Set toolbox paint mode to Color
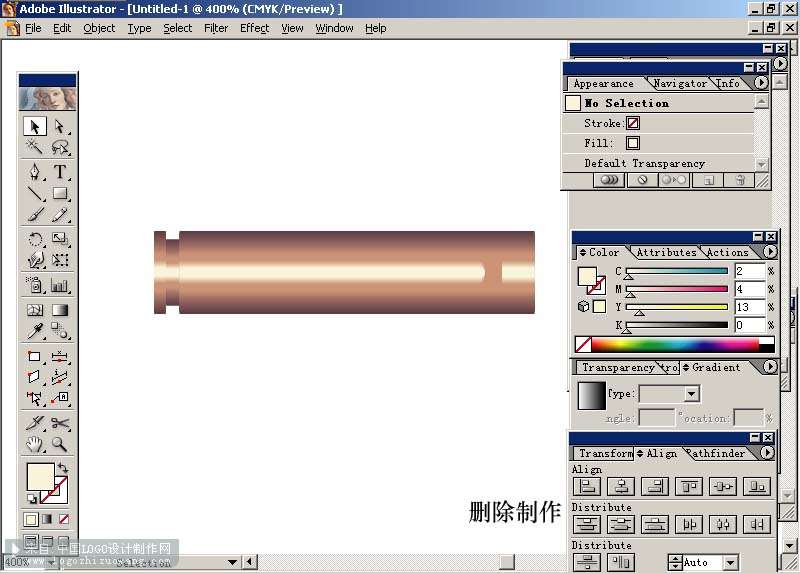800x573 pixels. point(31,519)
